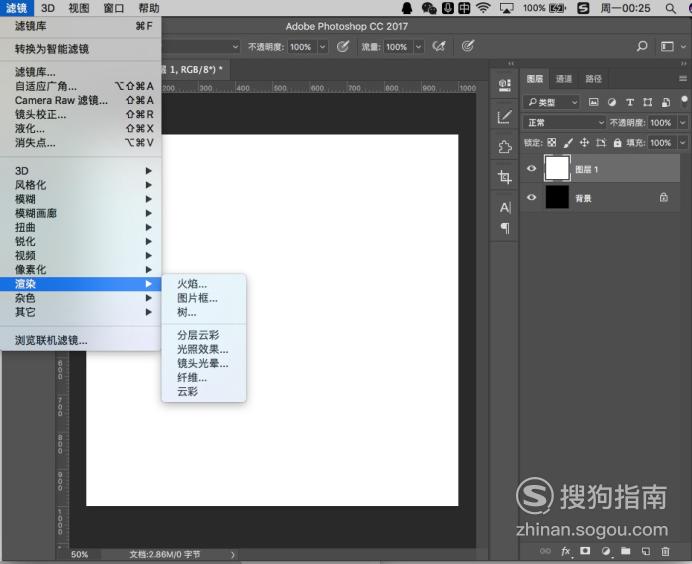Open layer 不透明度 dropdown arrow in panel
Viewport: 692px width, 564px height.
(x=683, y=123)
